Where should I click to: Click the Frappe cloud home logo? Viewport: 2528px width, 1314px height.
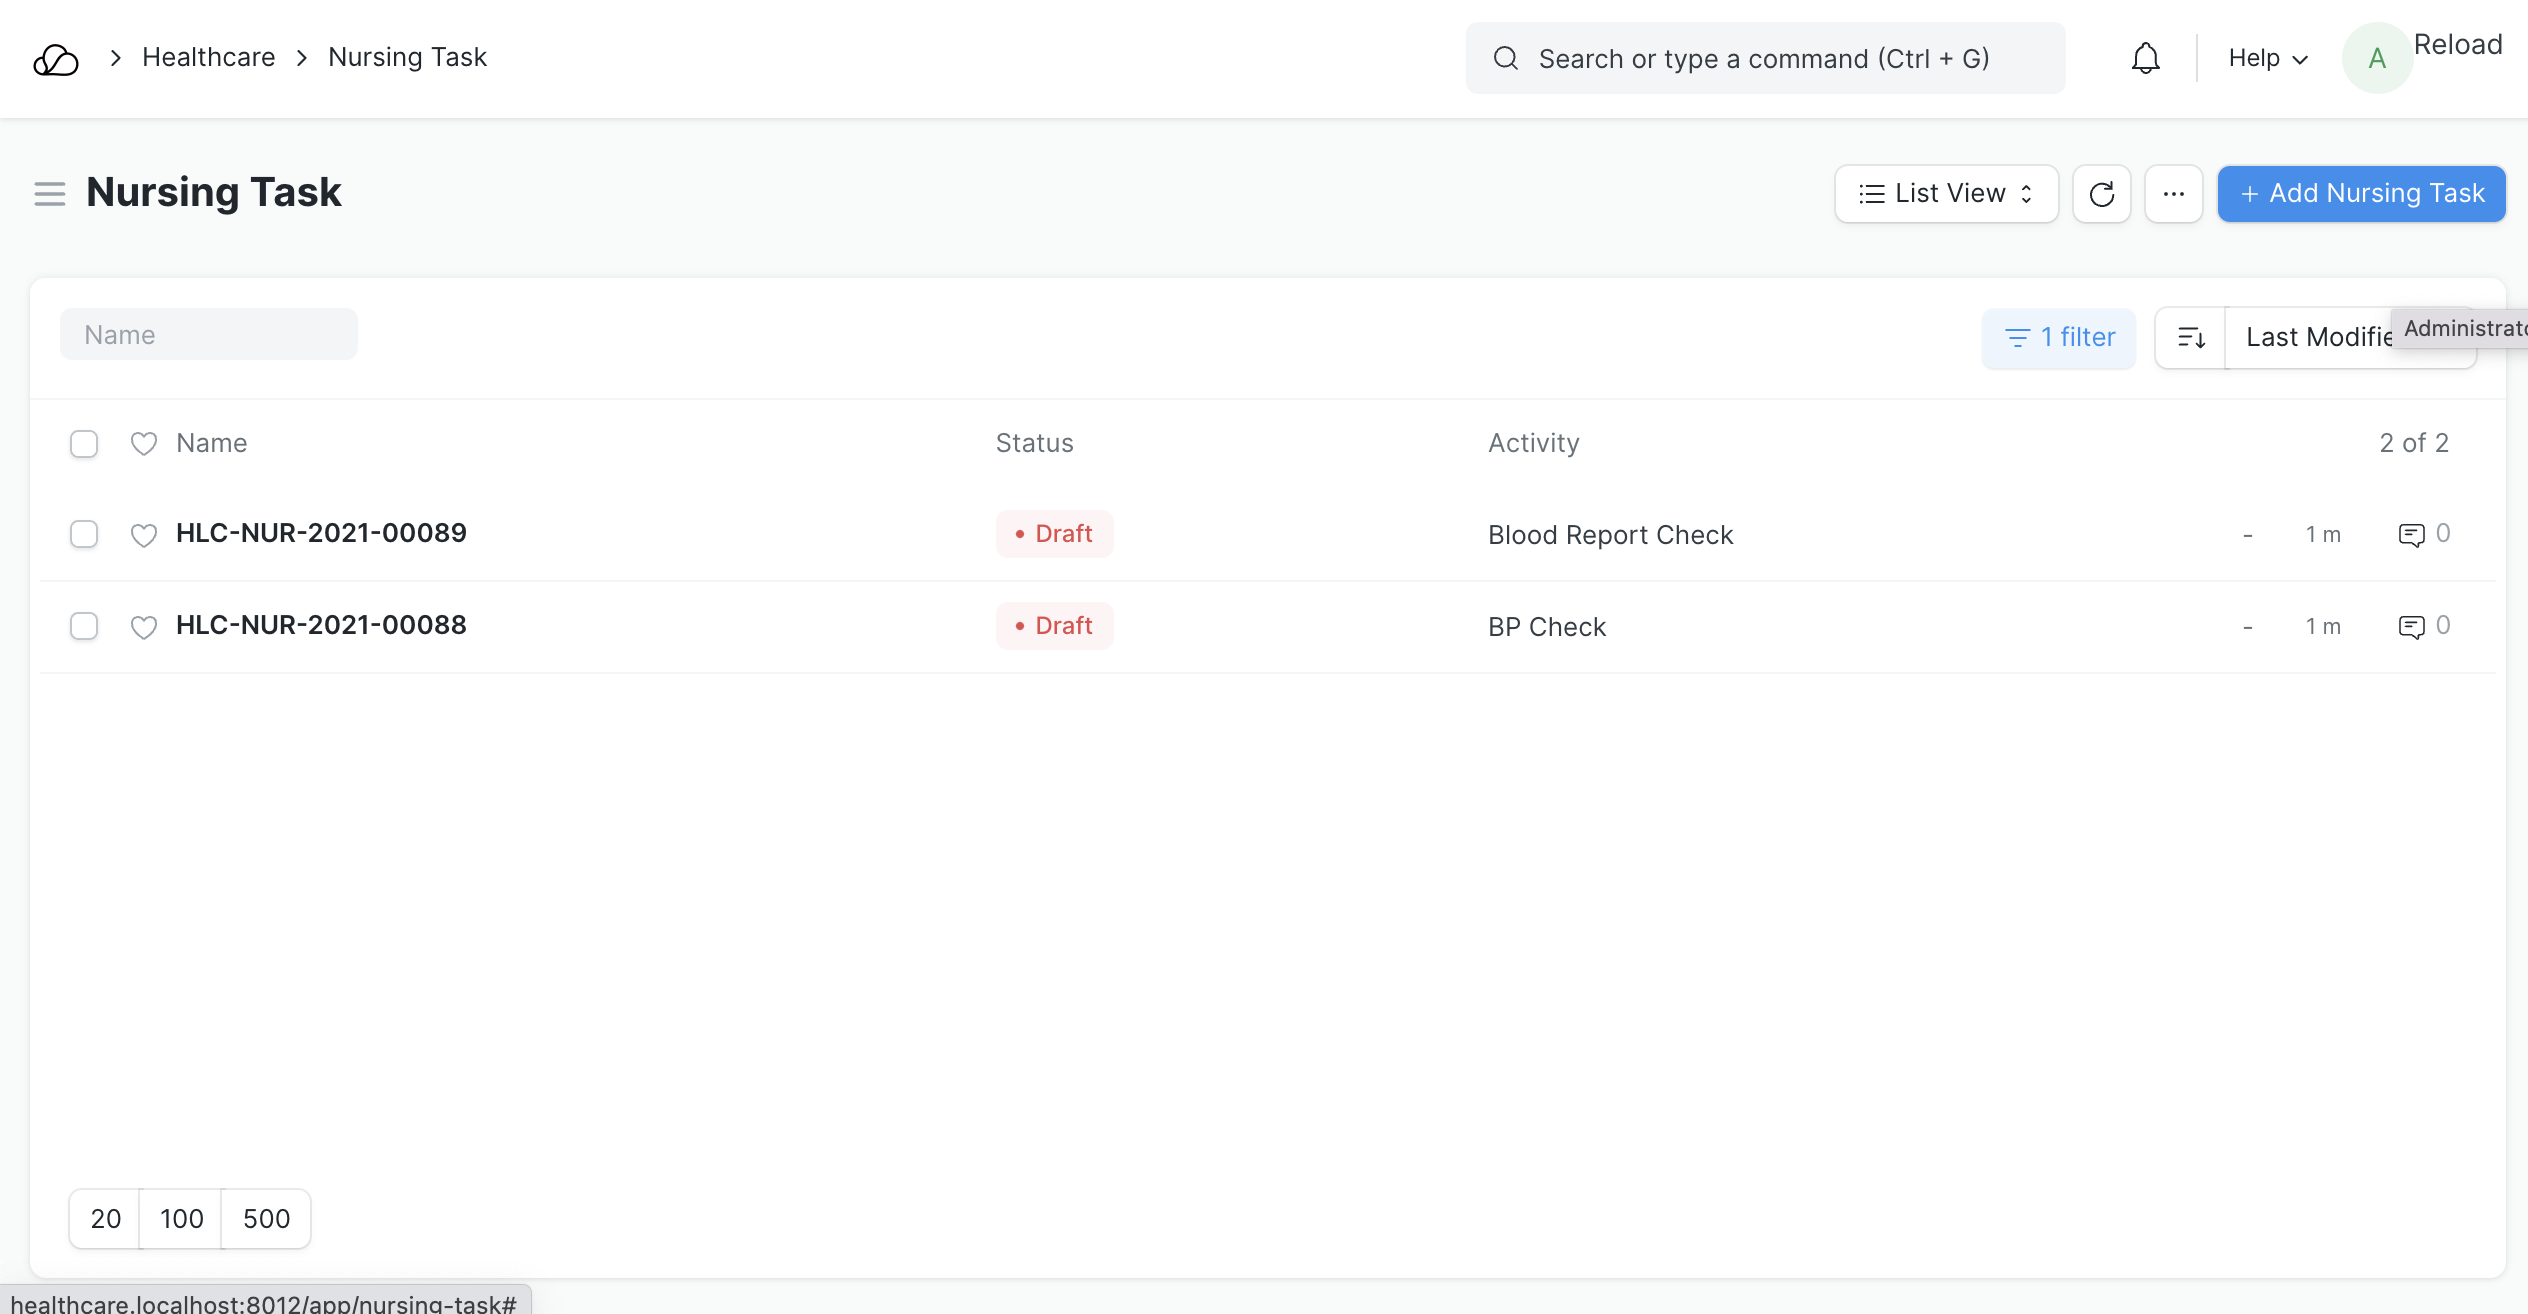click(56, 59)
